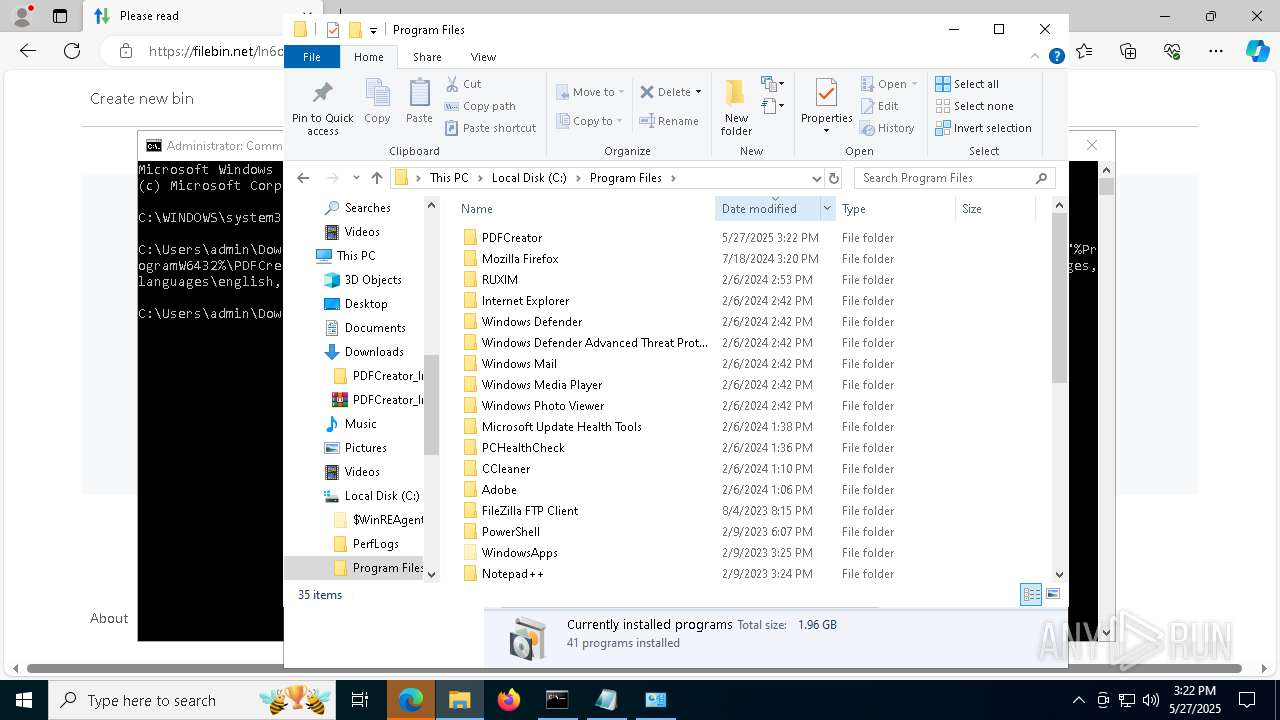Click the Search Program Files box
Screen dimensions: 1280x720
point(954,178)
